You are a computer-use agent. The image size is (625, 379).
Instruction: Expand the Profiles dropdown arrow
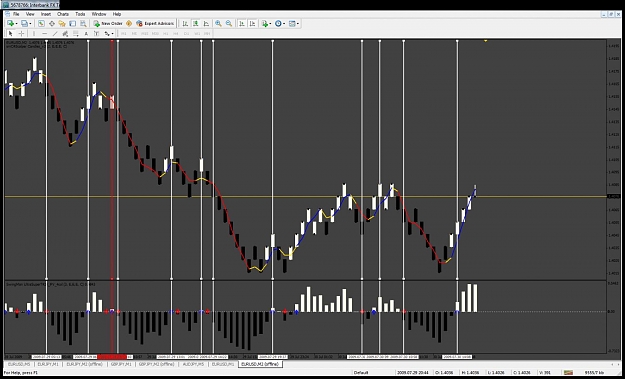pyautogui.click(x=31, y=24)
